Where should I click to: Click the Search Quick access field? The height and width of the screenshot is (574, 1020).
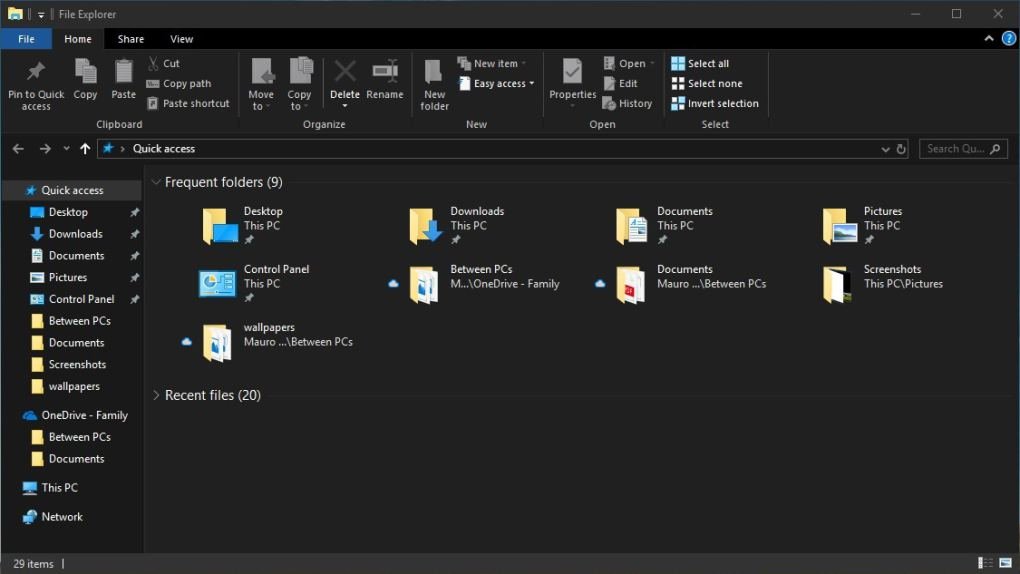[x=956, y=149]
